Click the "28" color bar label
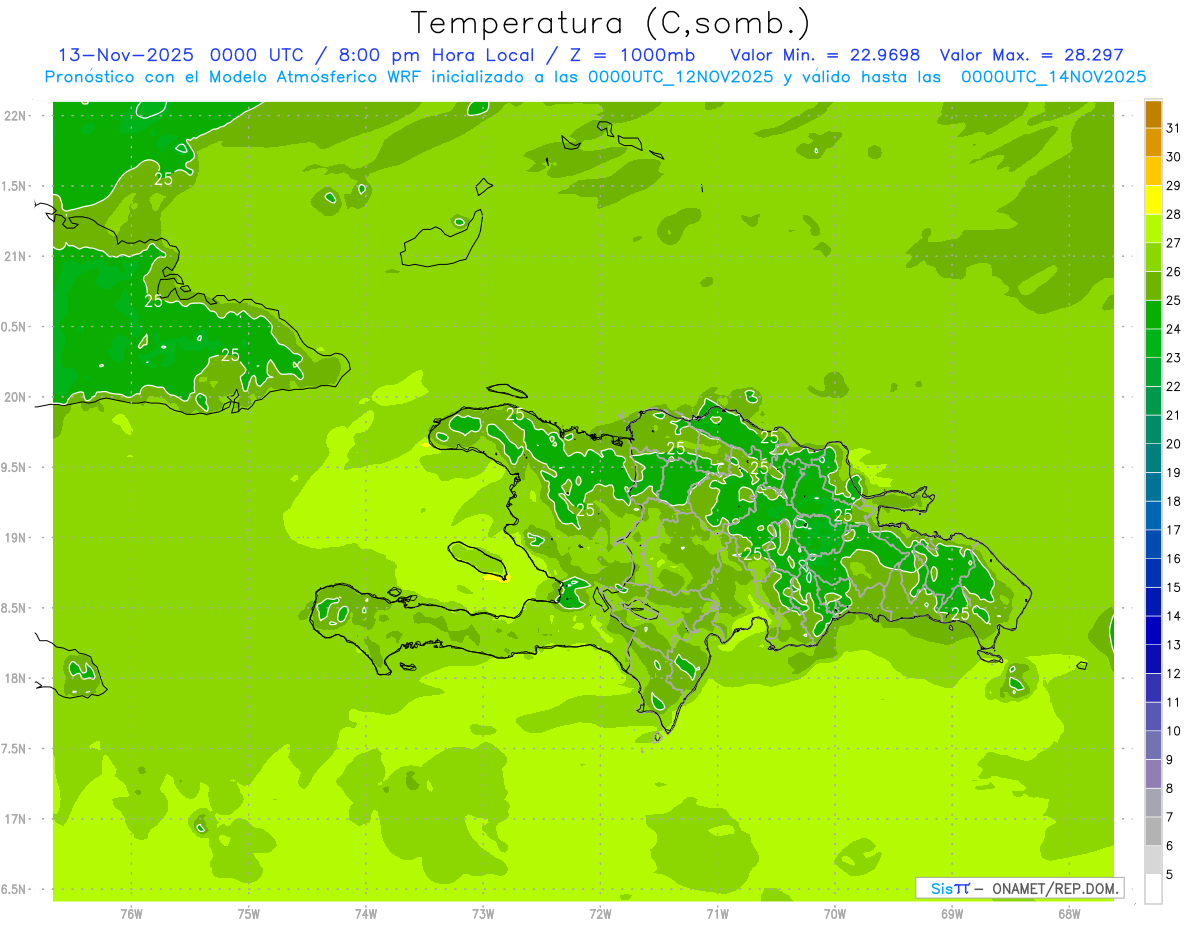 (1173, 214)
